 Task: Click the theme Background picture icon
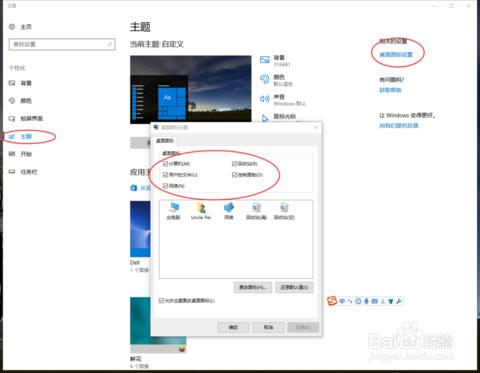click(x=265, y=60)
